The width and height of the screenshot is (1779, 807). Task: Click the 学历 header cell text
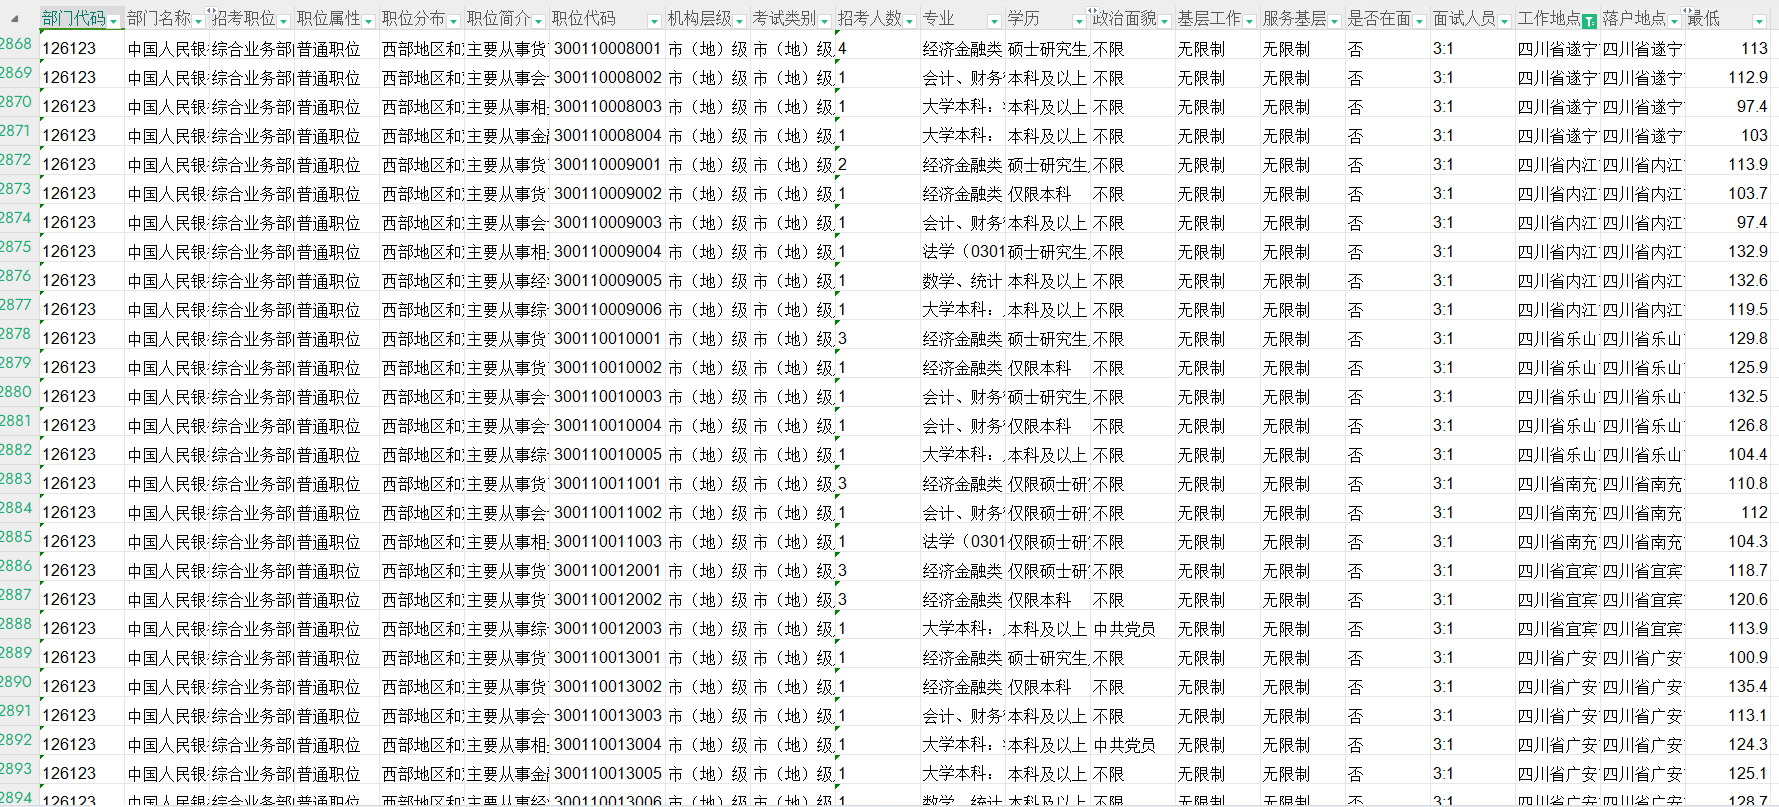click(1023, 18)
